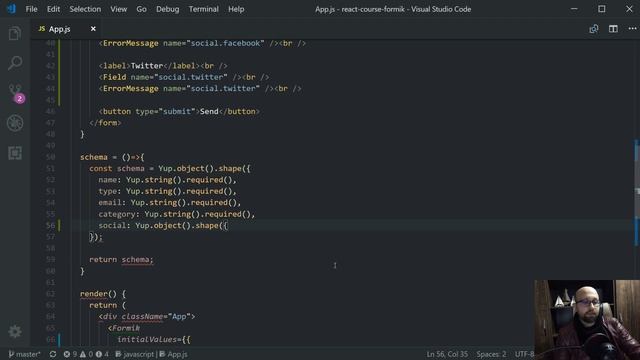Close the App.js editor tab
Viewport: 640px width, 360px height.
(93, 29)
